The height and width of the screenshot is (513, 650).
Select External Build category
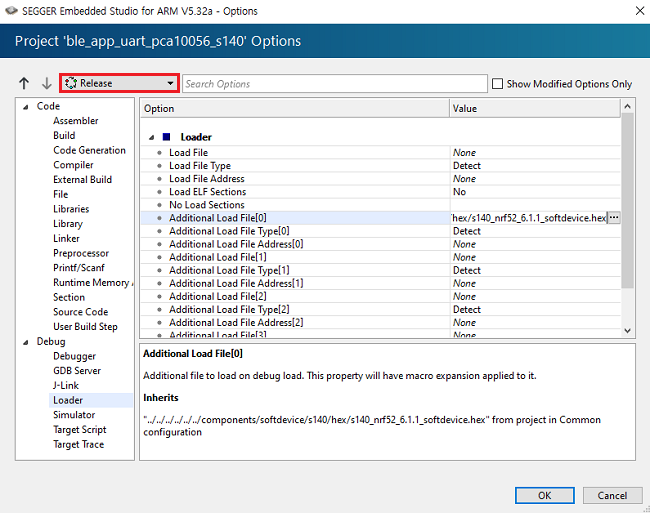[x=82, y=179]
